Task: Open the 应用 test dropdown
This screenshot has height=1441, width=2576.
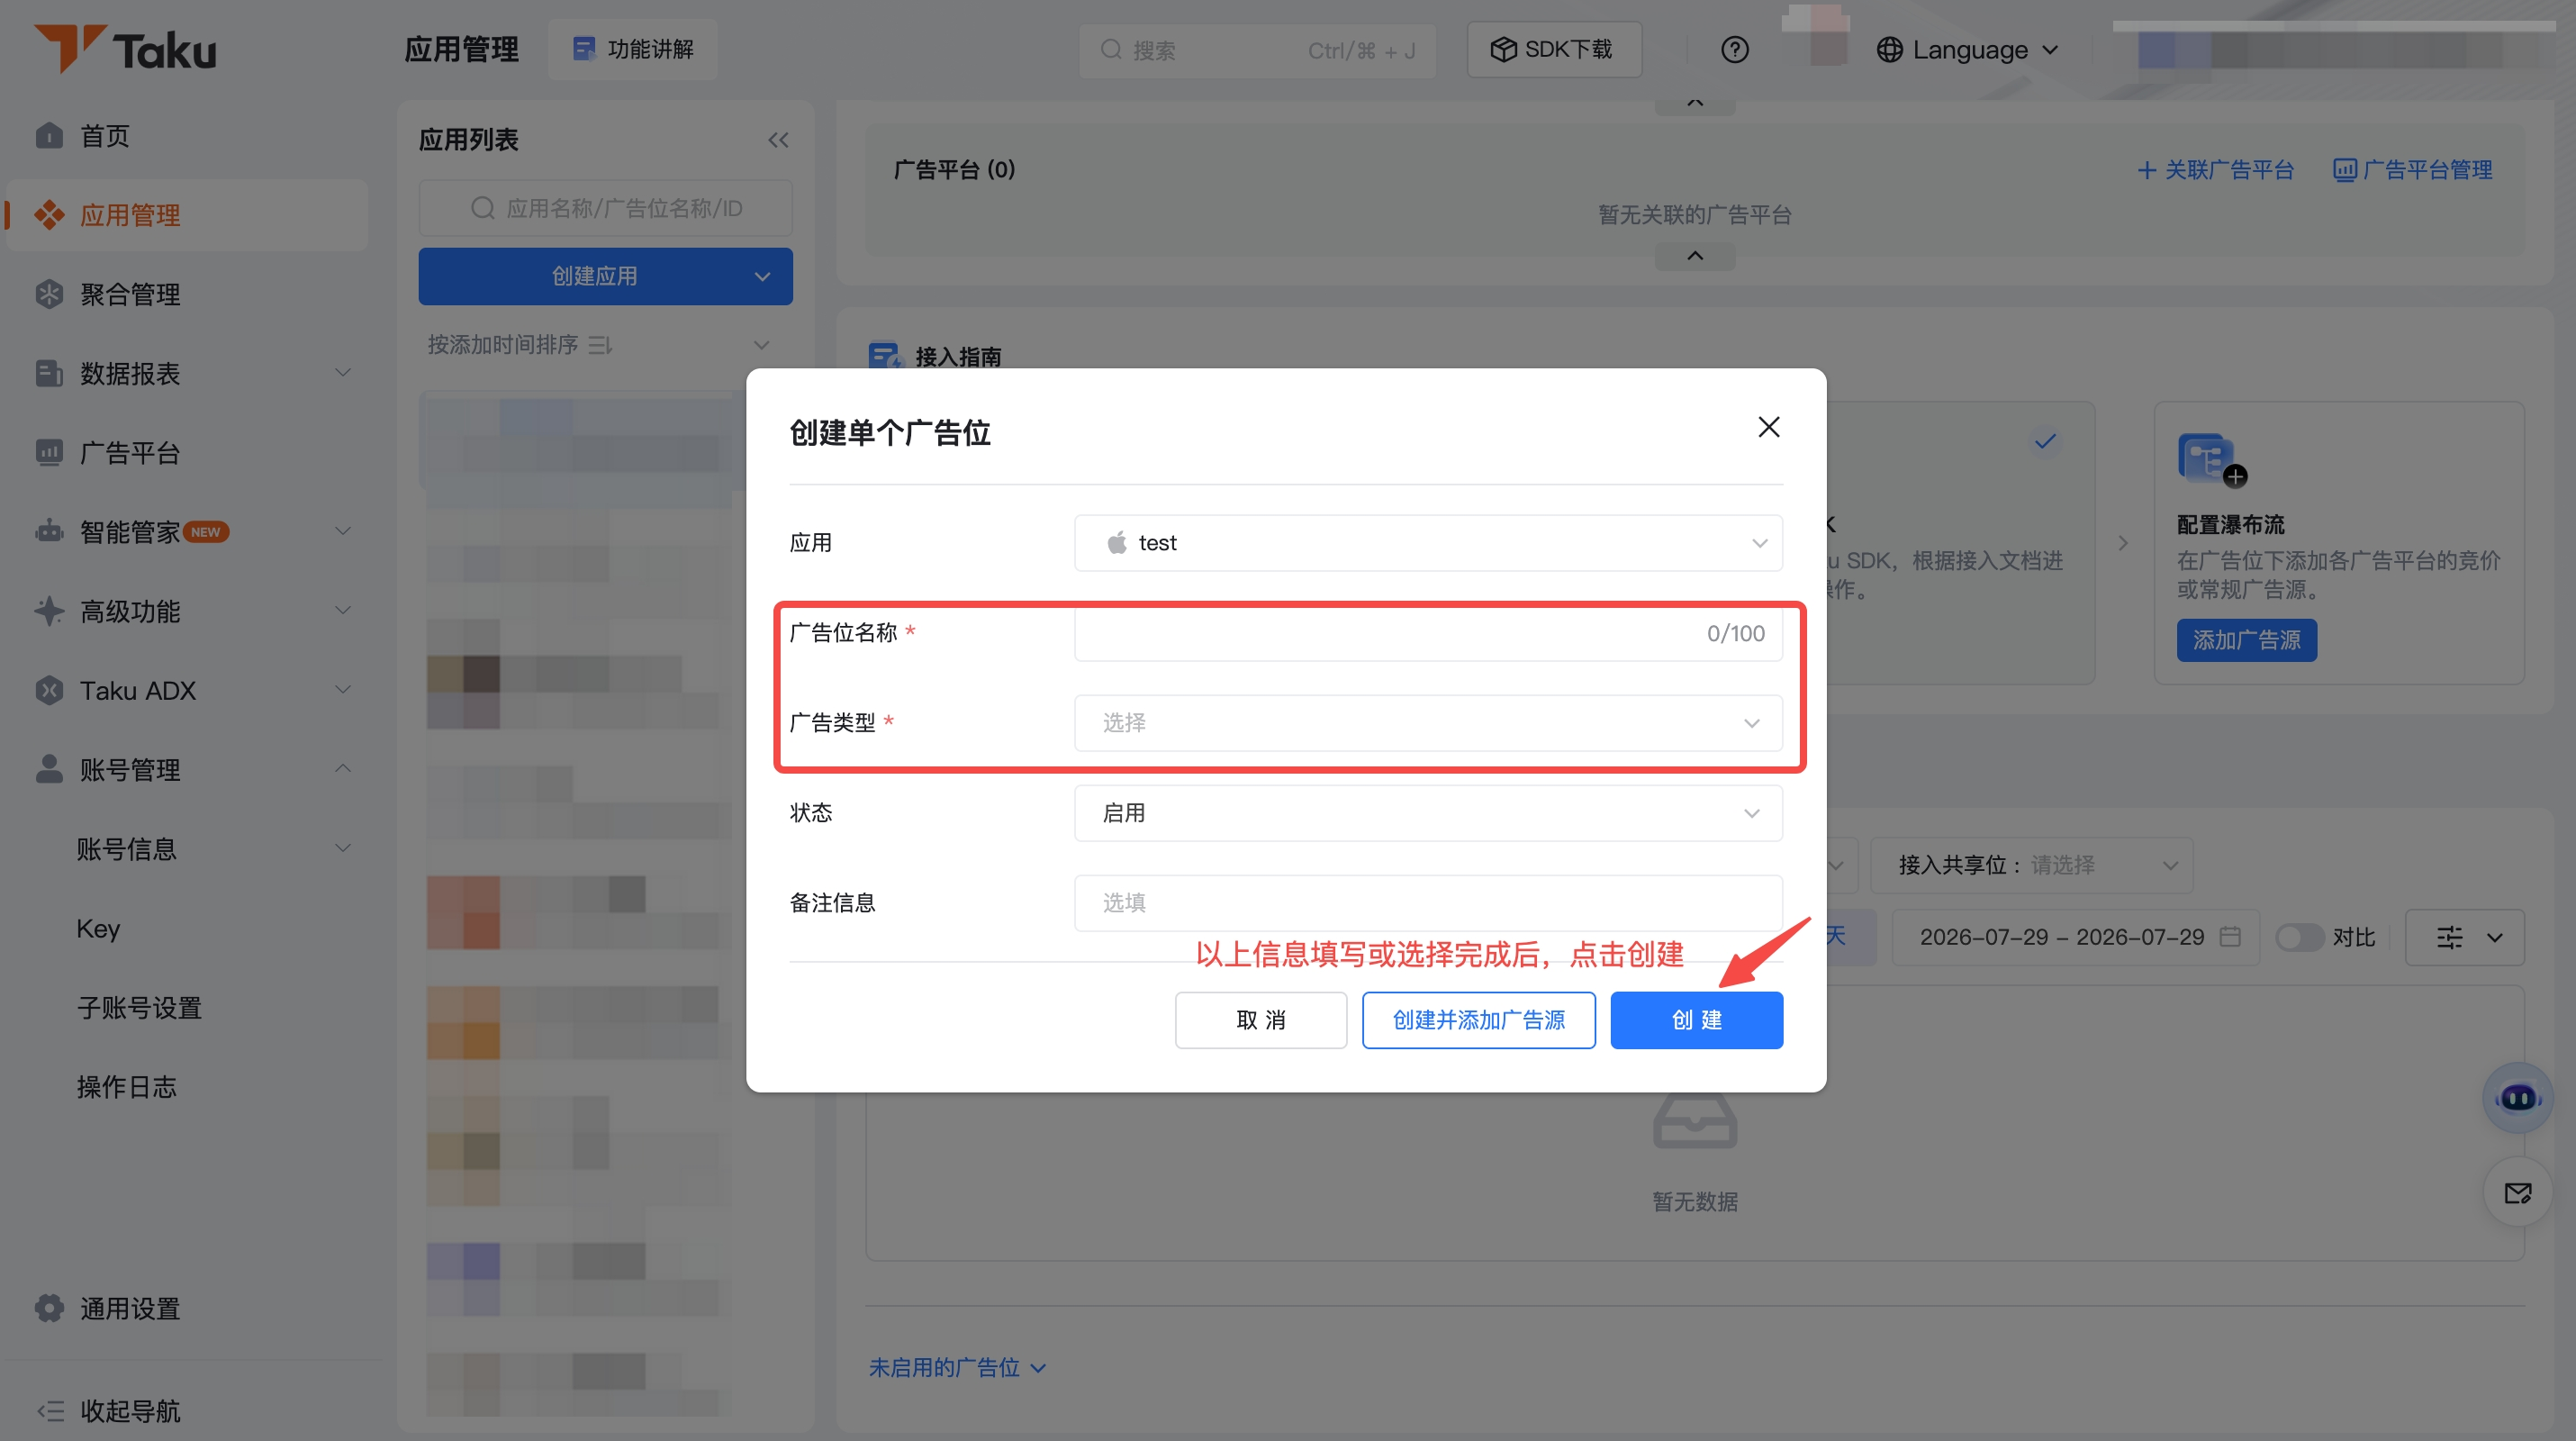Action: click(1427, 543)
